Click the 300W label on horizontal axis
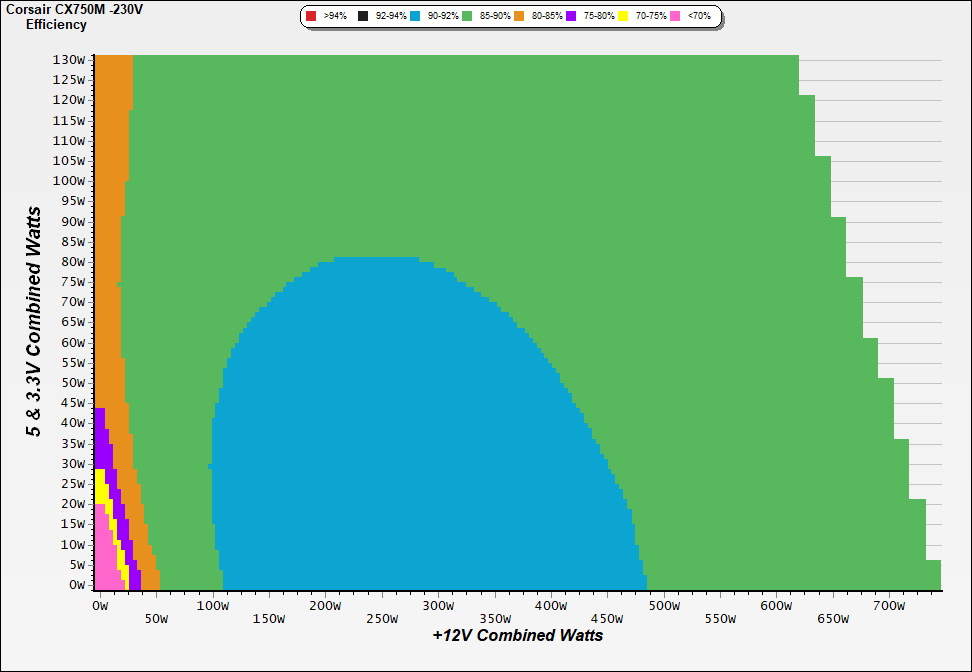Image resolution: width=972 pixels, height=672 pixels. tap(437, 606)
